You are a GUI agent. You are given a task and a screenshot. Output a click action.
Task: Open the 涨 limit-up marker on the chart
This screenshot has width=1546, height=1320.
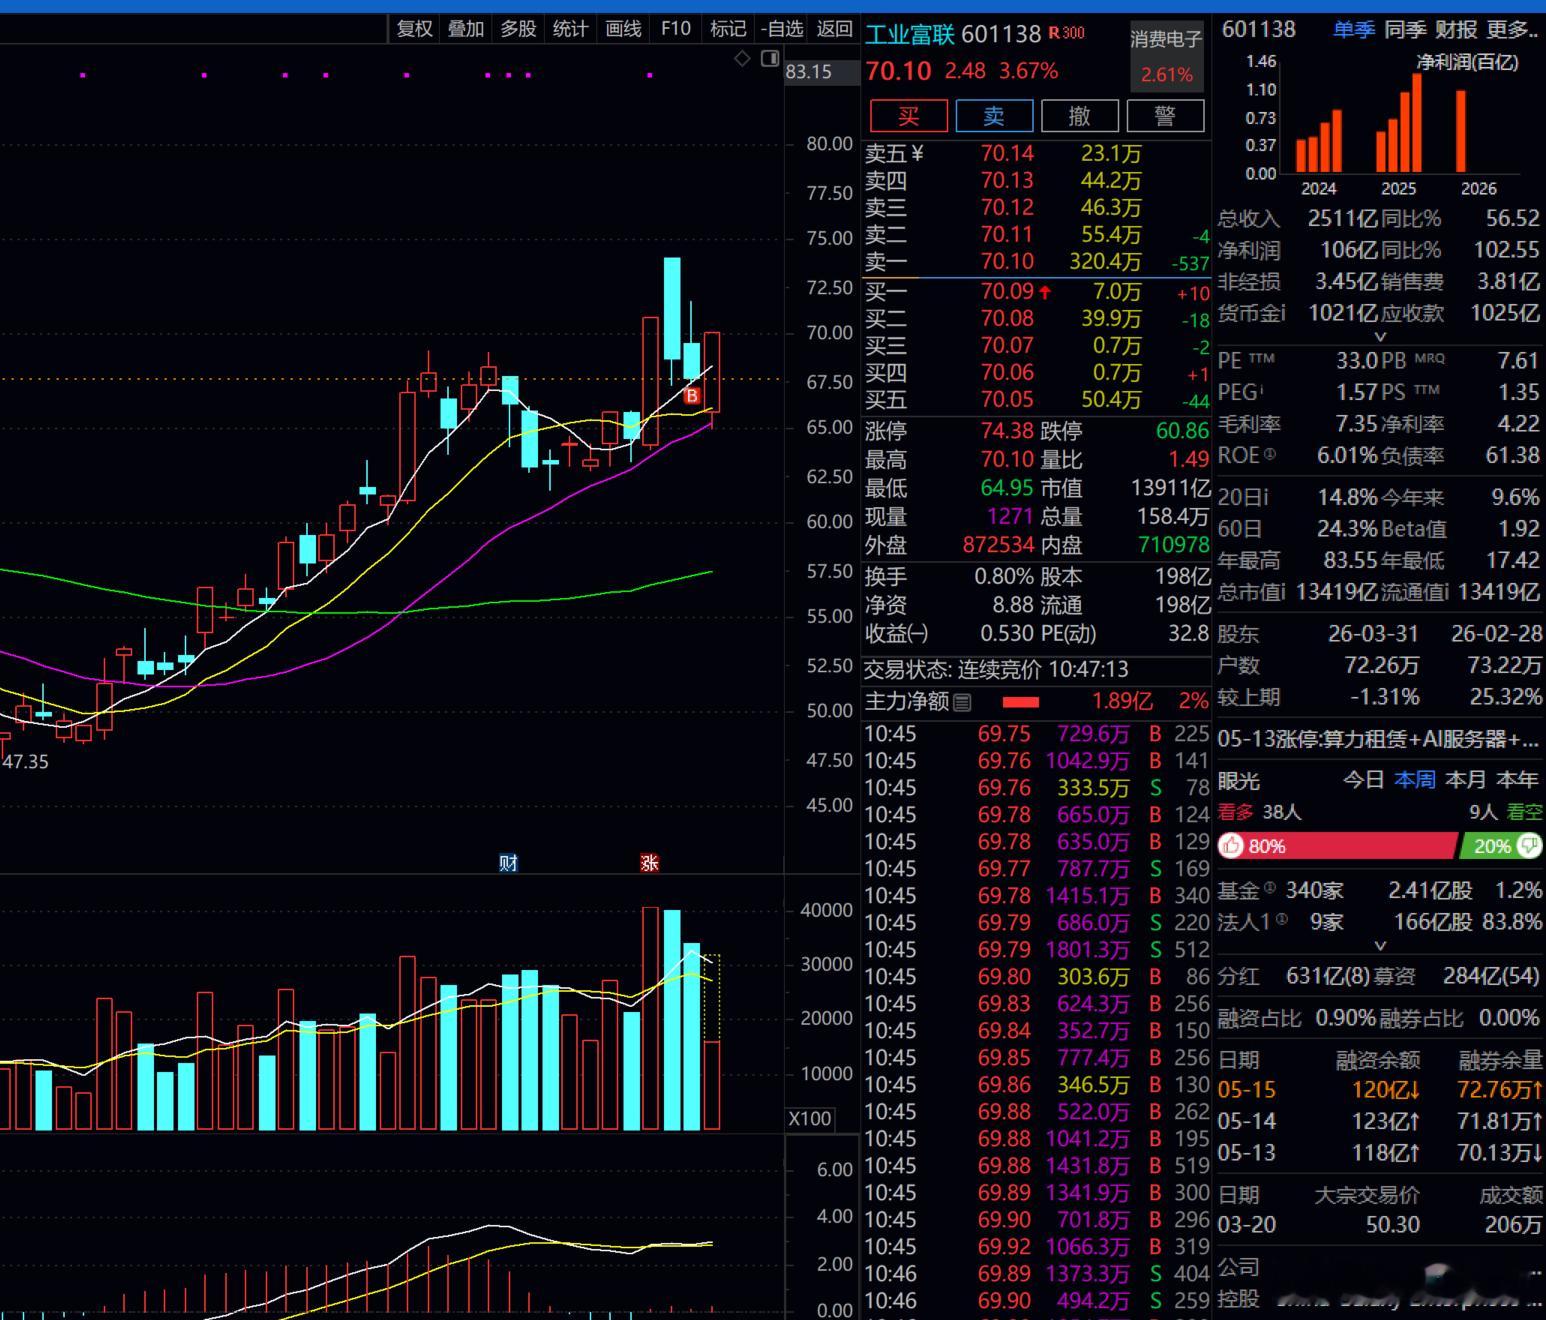point(649,862)
